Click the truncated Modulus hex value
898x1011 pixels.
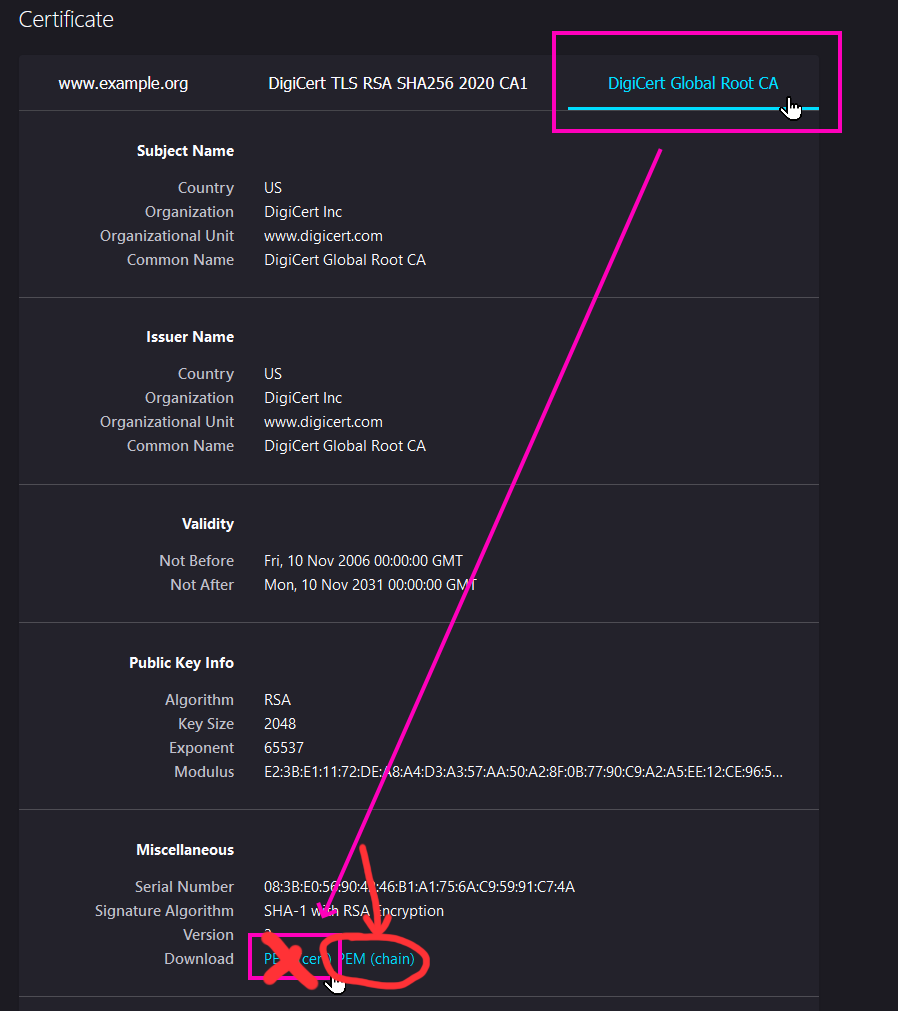point(523,772)
